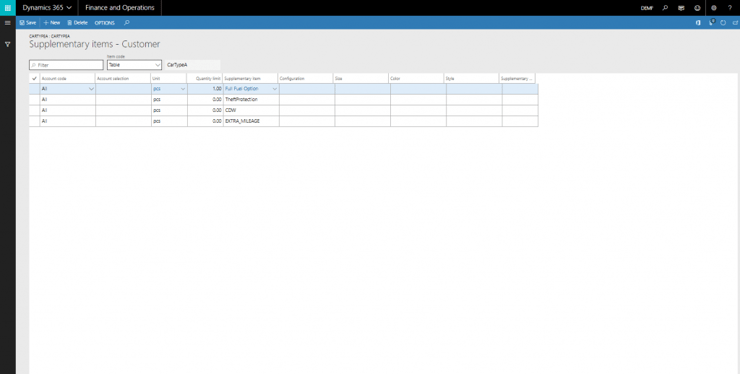740x374 pixels.
Task: Click the Save button
Action: click(28, 23)
